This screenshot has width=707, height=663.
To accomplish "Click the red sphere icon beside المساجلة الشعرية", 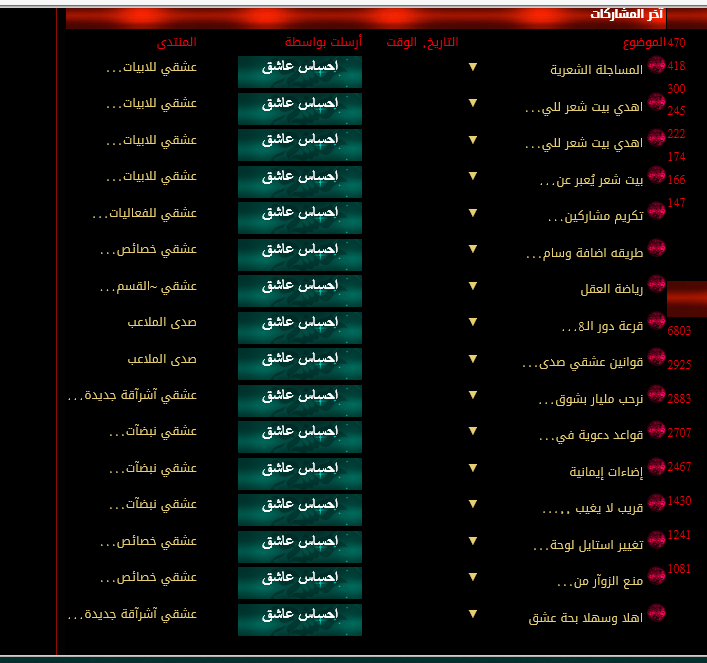I will coord(656,65).
